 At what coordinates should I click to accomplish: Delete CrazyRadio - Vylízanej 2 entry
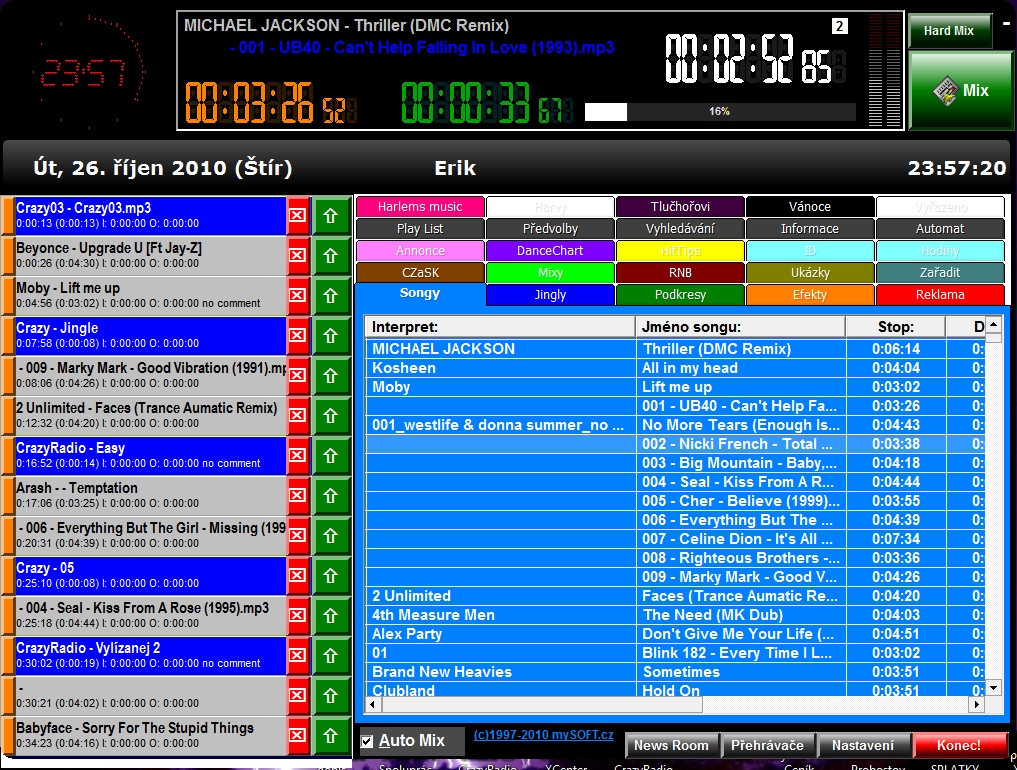coord(298,656)
